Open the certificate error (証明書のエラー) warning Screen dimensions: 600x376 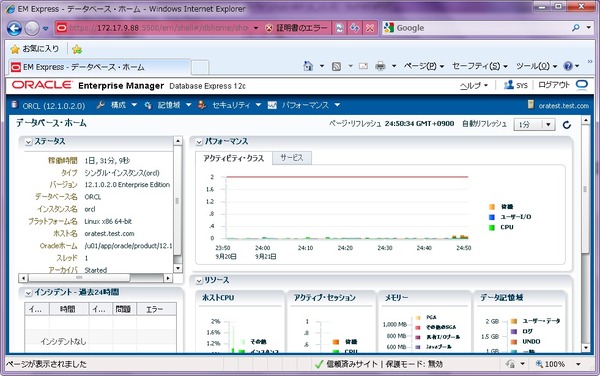(x=297, y=28)
